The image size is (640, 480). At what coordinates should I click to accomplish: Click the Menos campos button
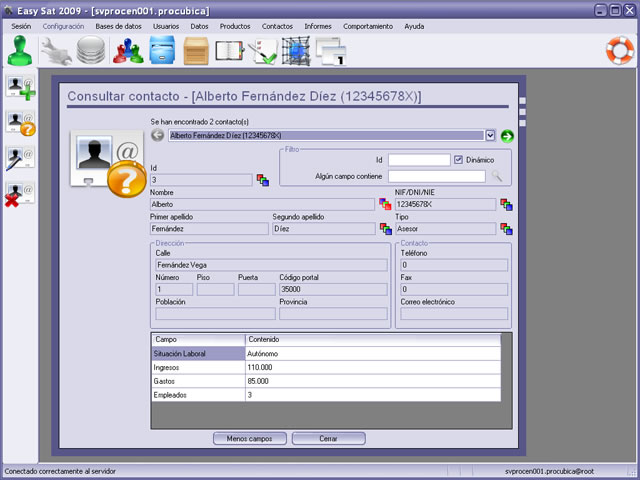coord(249,438)
